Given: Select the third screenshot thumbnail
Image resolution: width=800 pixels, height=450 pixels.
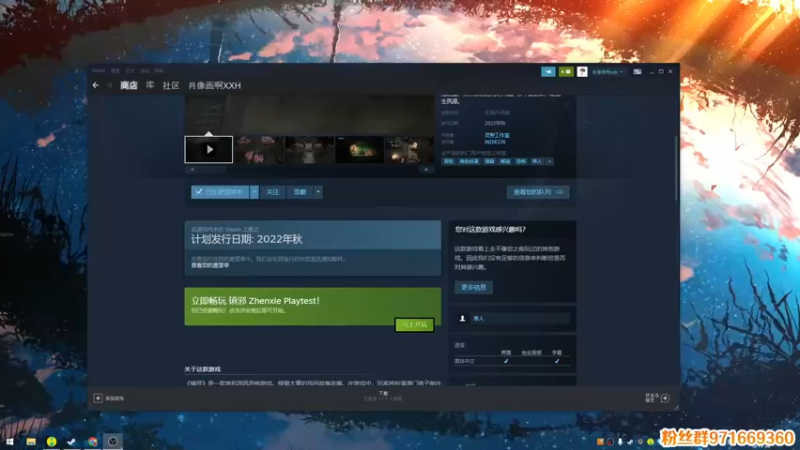Looking at the screenshot, I should [309, 149].
